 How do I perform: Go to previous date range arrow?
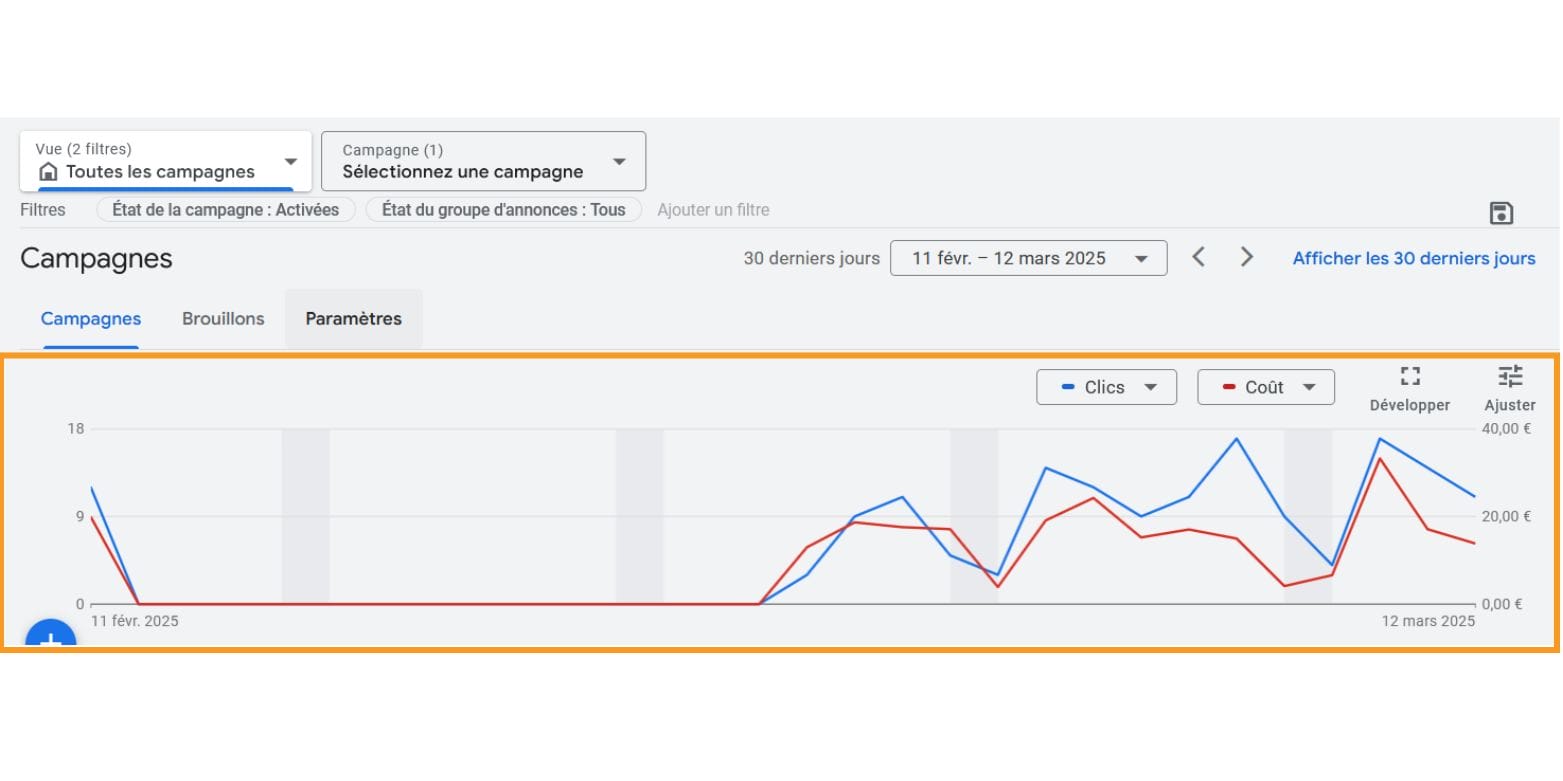[1198, 258]
